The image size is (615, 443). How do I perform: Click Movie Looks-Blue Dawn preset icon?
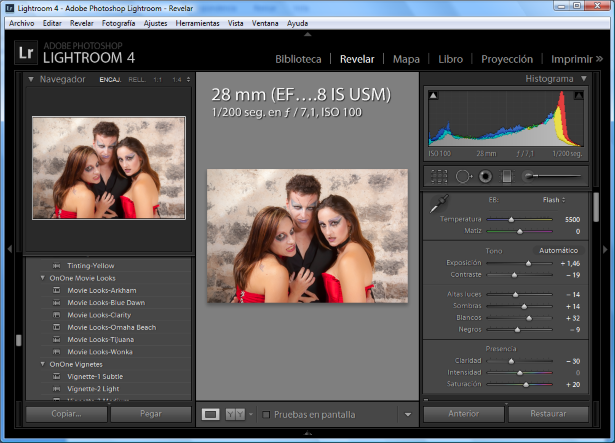56,303
